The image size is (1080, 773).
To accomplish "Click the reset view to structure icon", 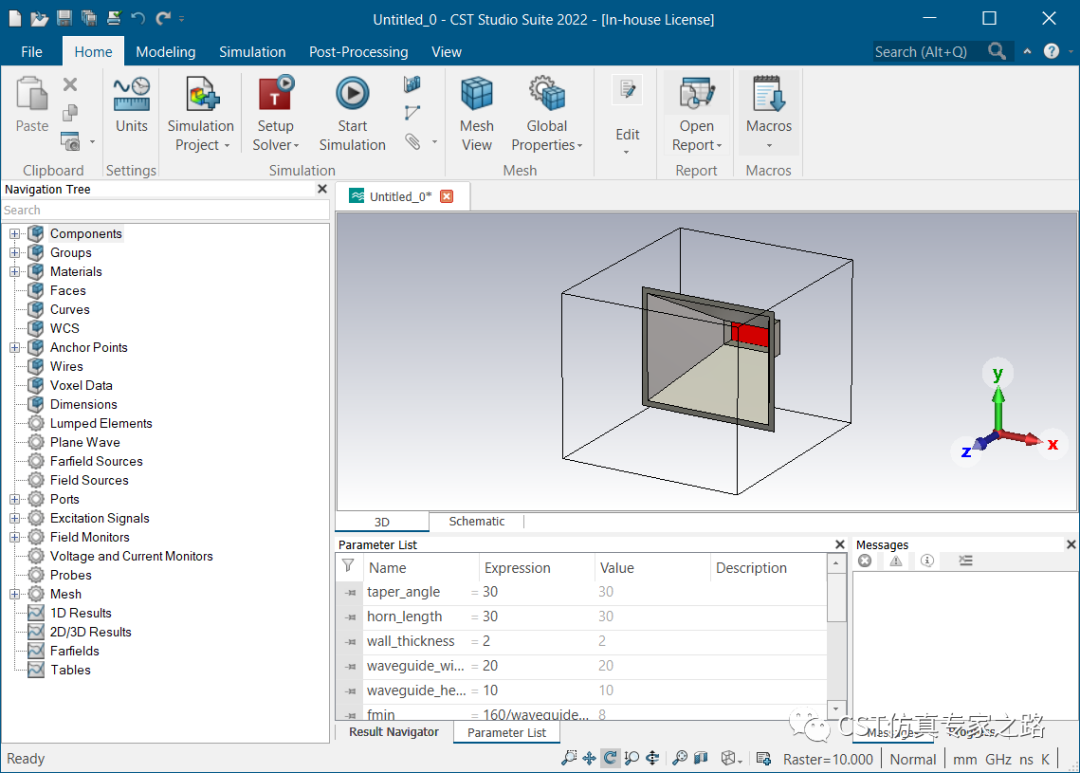I will tap(680, 759).
